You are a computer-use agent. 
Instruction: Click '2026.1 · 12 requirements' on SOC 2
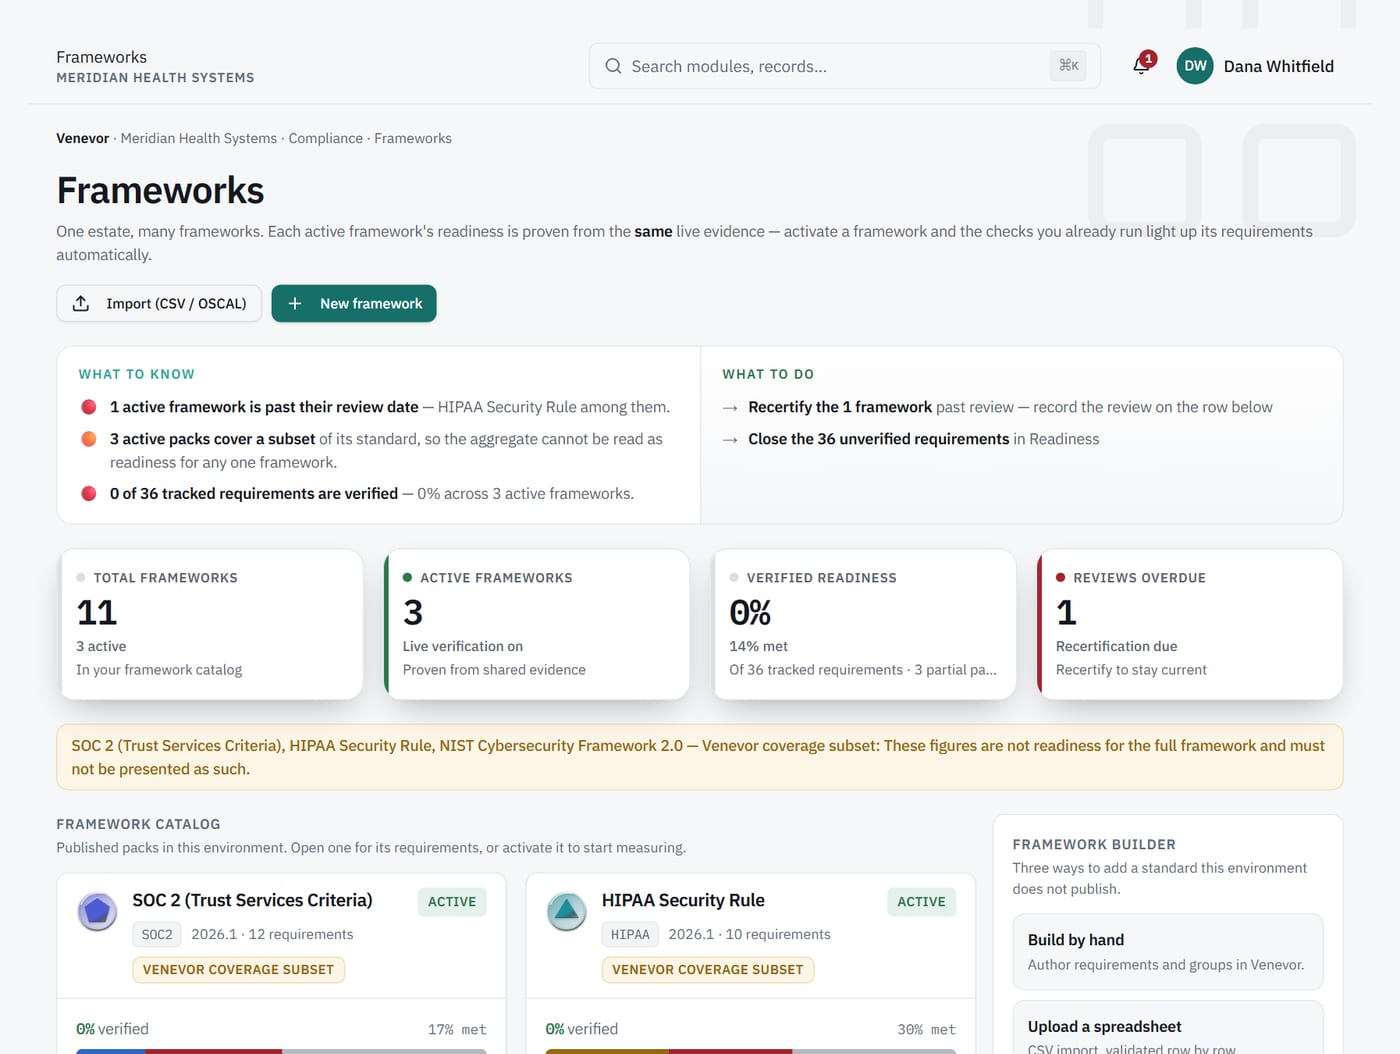[x=272, y=935]
